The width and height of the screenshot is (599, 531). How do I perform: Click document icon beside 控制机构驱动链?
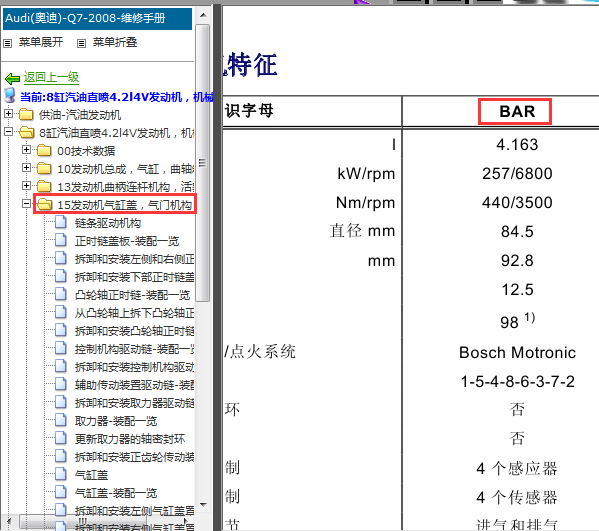(61, 348)
